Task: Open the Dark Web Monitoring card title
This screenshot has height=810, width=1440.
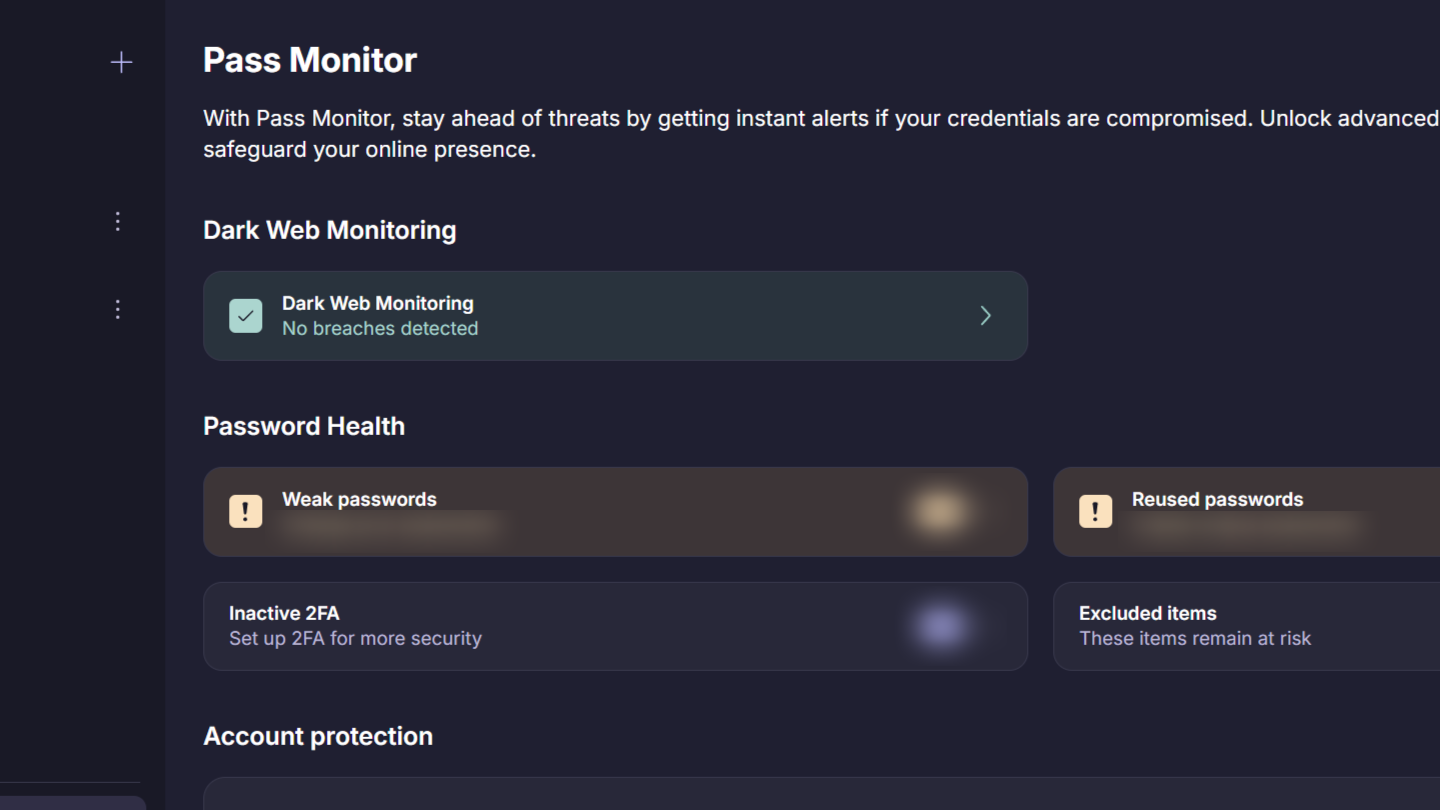Action: coord(377,303)
